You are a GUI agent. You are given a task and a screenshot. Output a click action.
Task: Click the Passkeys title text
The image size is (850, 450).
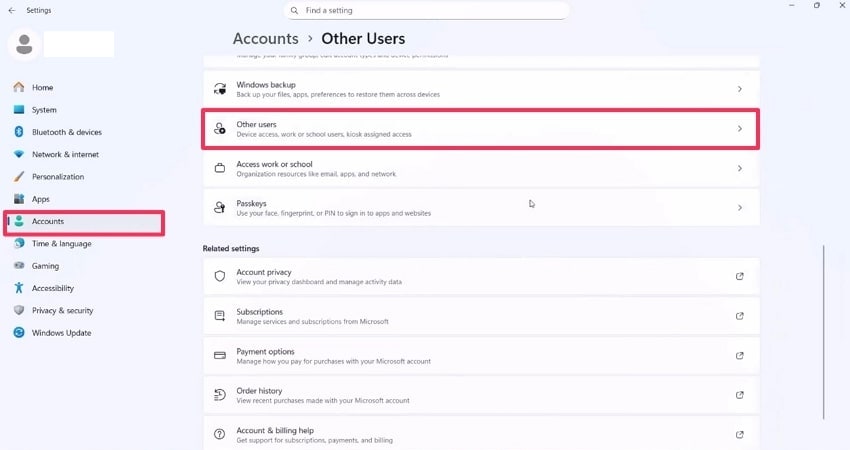251,203
